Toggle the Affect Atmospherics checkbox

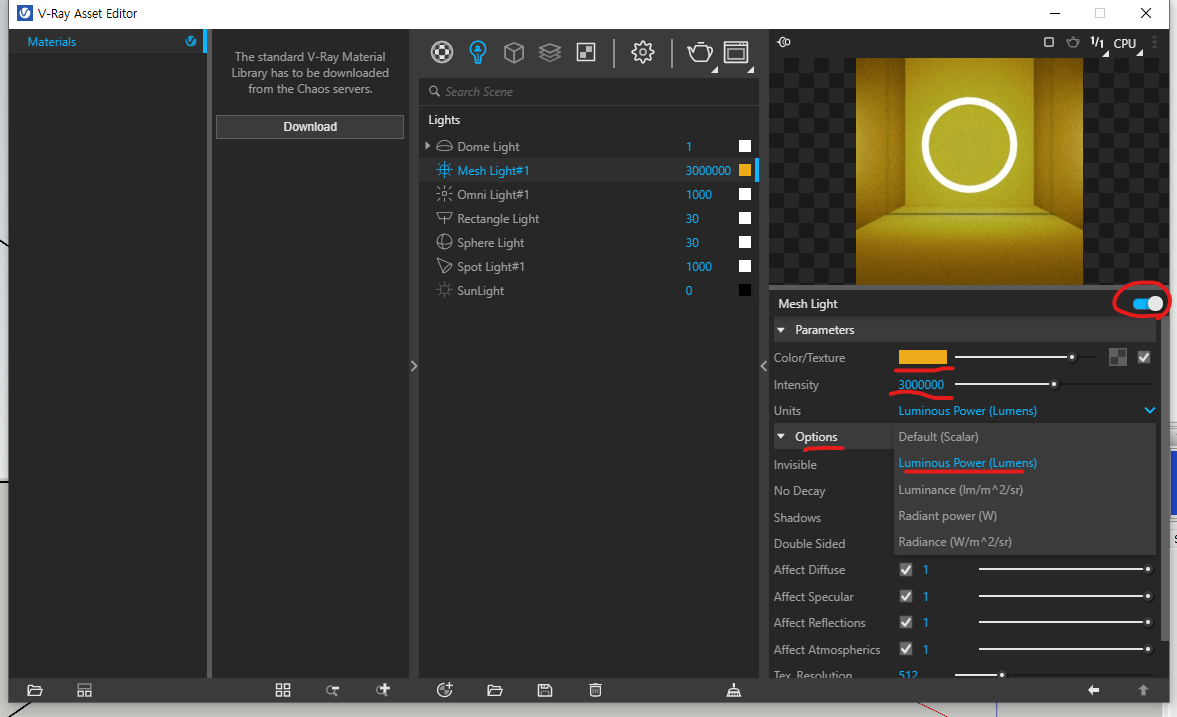(x=906, y=649)
